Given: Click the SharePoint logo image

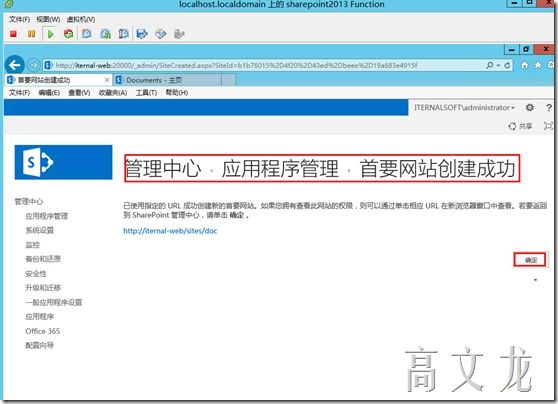Looking at the screenshot, I should [x=63, y=162].
